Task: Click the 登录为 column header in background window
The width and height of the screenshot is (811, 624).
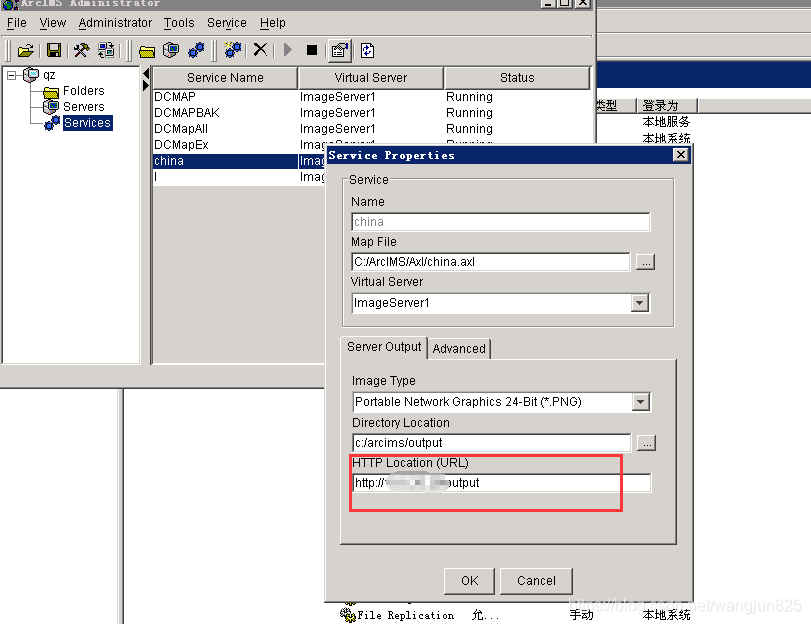Action: 667,106
